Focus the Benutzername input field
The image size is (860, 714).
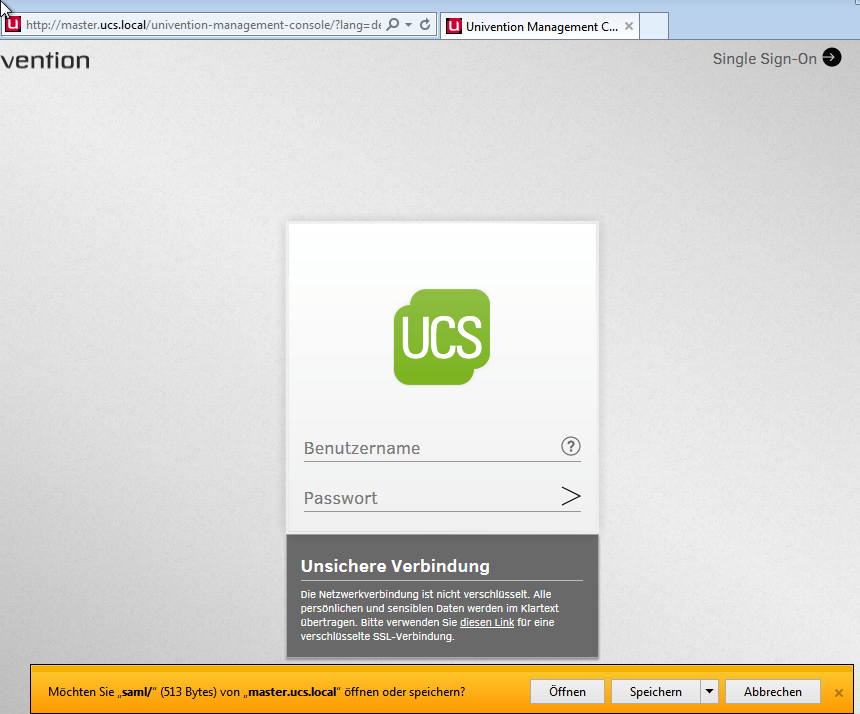coord(430,448)
